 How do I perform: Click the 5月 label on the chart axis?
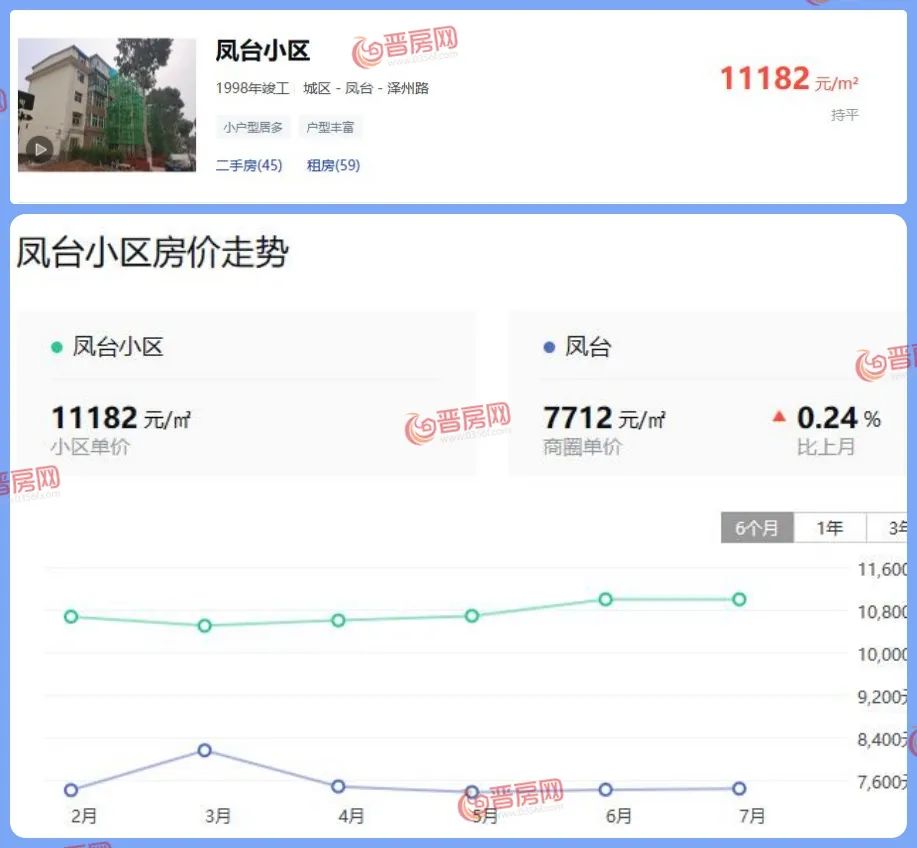click(484, 816)
